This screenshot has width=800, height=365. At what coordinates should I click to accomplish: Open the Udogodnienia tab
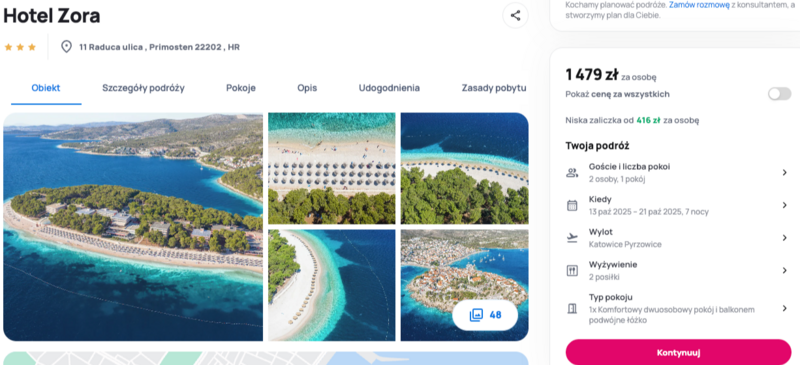click(x=389, y=88)
